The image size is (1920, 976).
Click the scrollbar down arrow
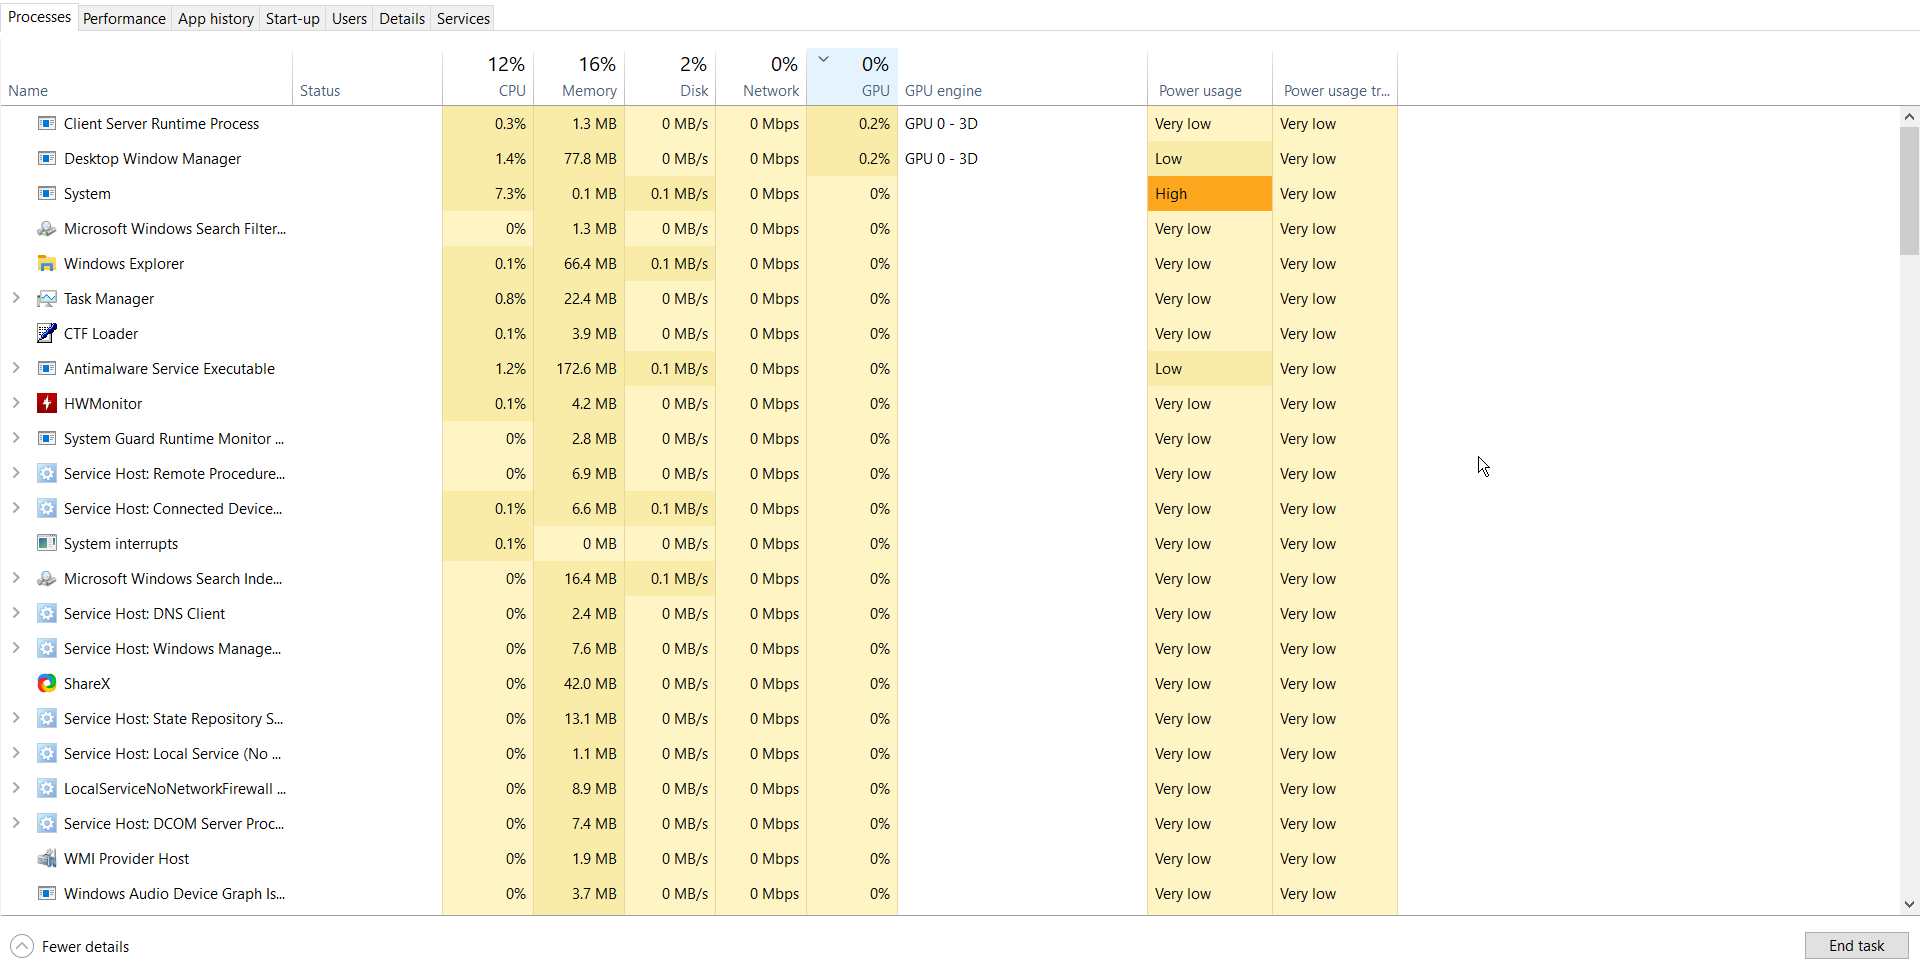pos(1909,904)
